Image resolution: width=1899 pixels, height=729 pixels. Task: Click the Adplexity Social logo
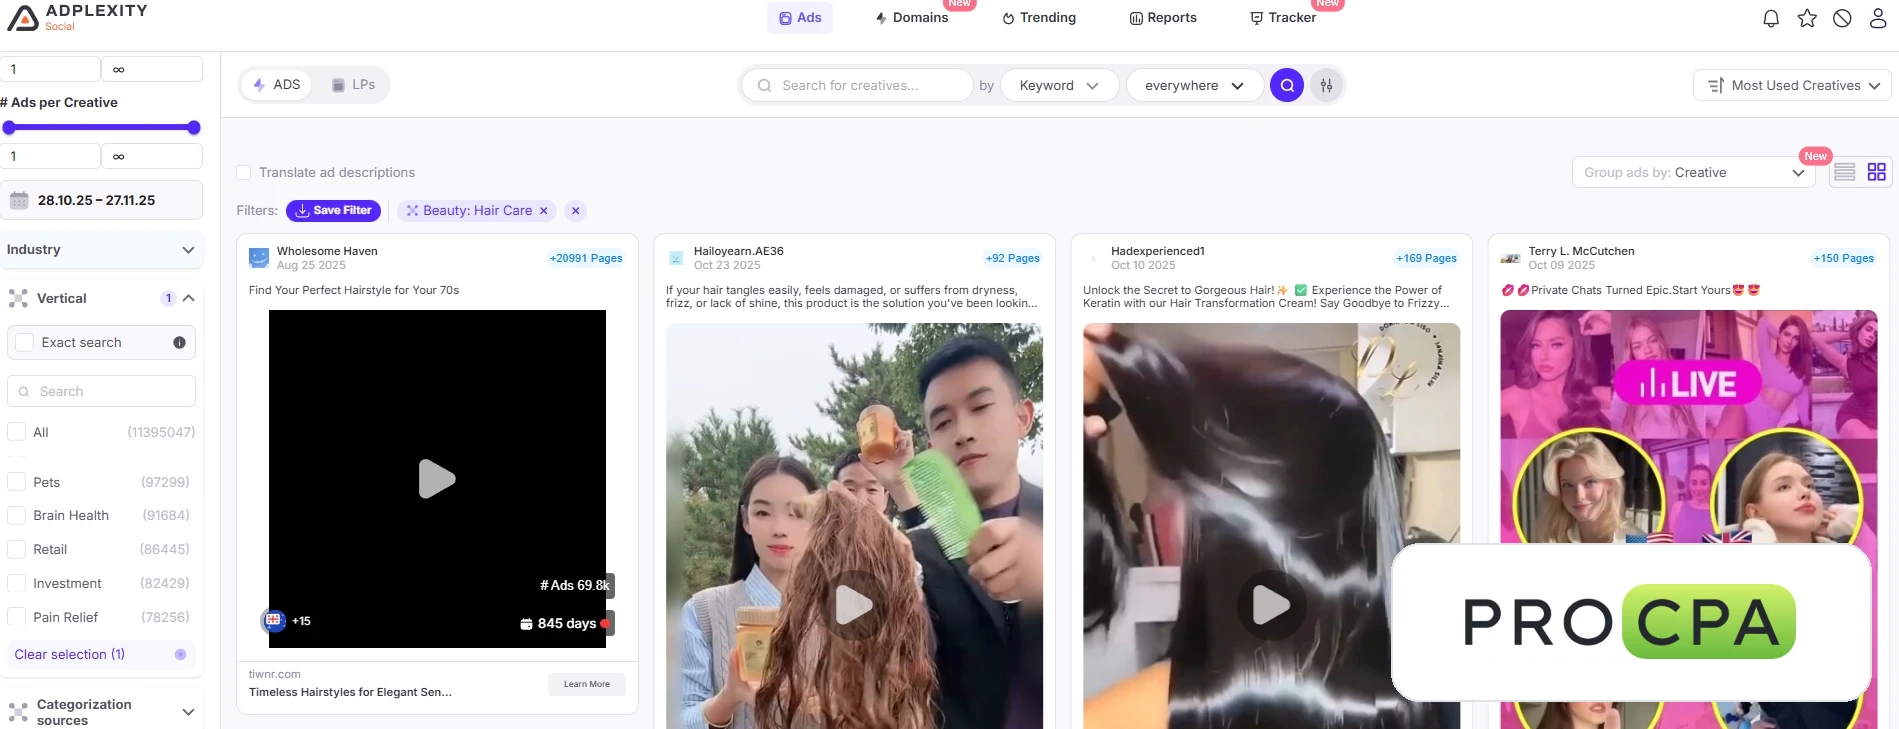coord(77,16)
